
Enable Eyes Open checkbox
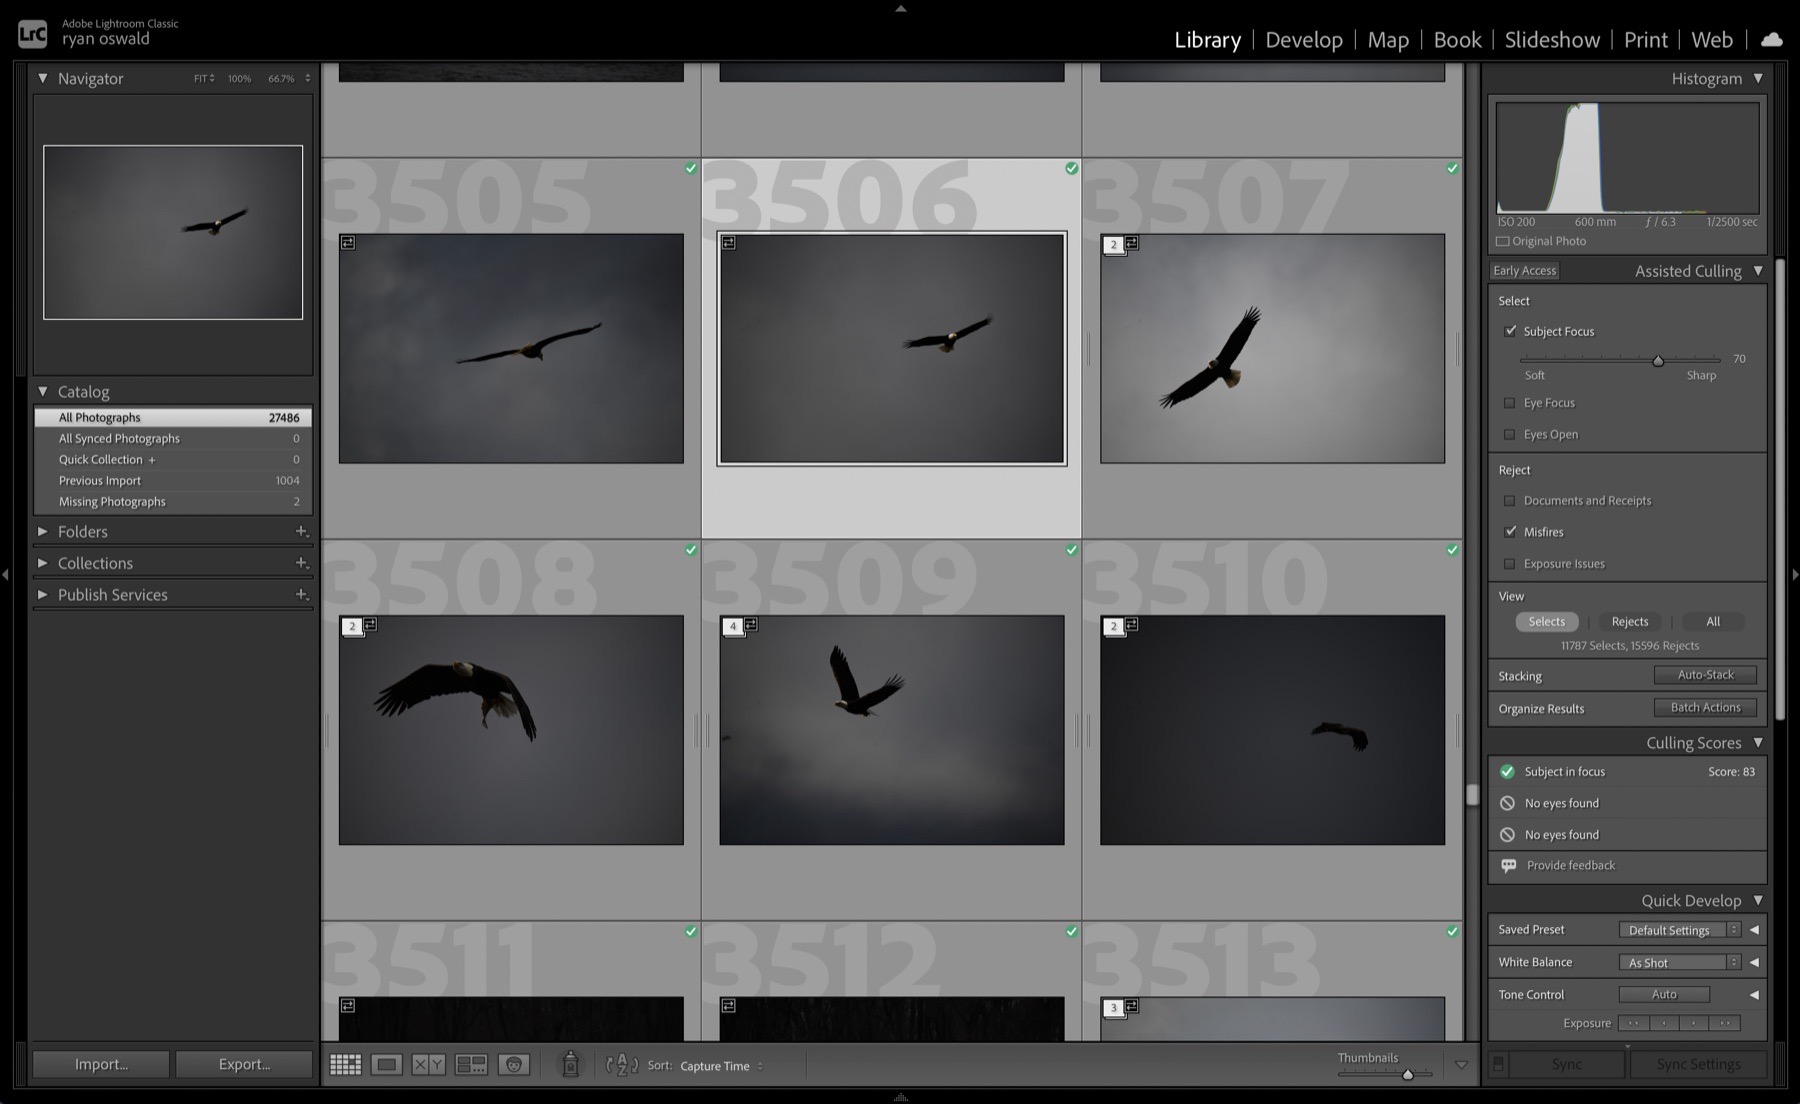pyautogui.click(x=1510, y=434)
